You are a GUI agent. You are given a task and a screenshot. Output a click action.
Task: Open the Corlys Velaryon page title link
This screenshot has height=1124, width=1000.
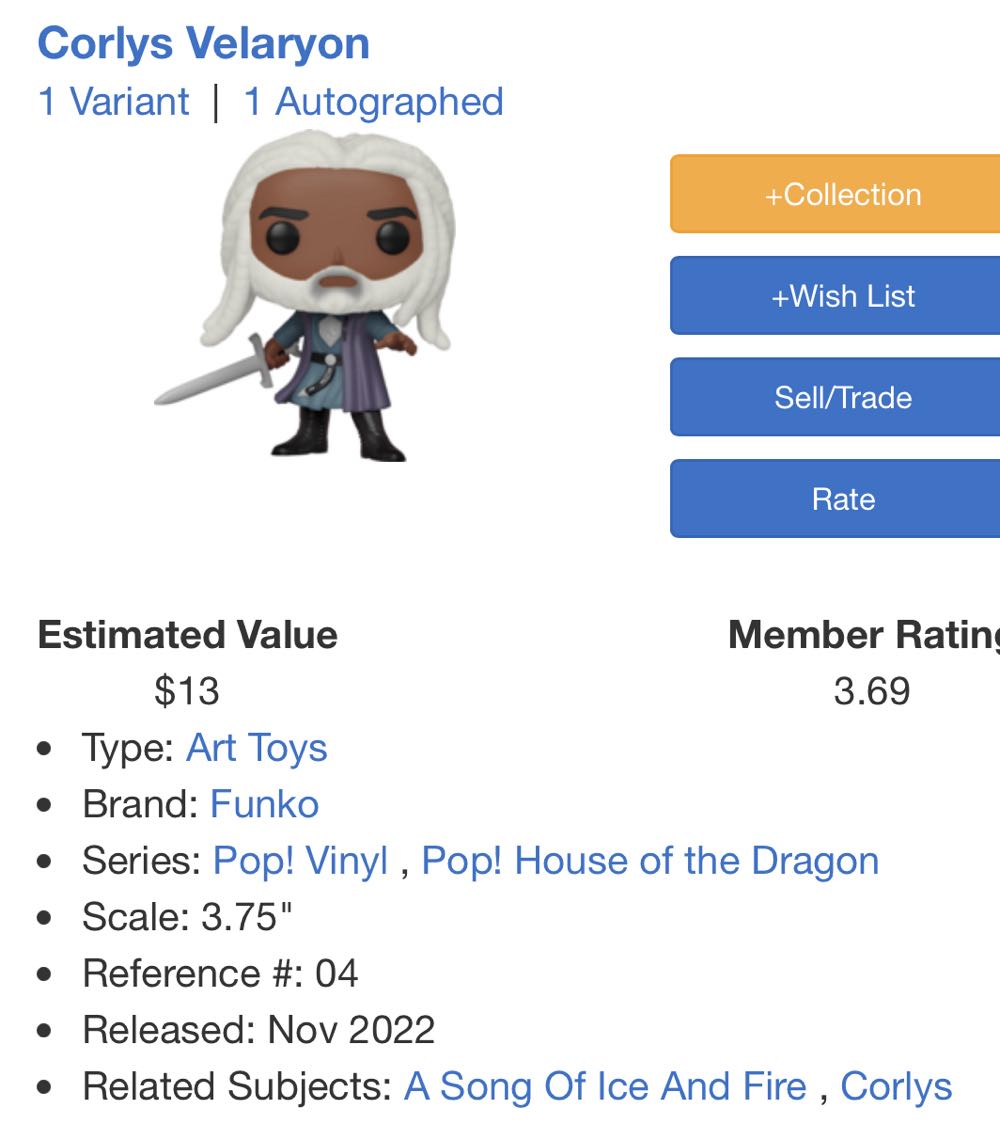tap(202, 42)
